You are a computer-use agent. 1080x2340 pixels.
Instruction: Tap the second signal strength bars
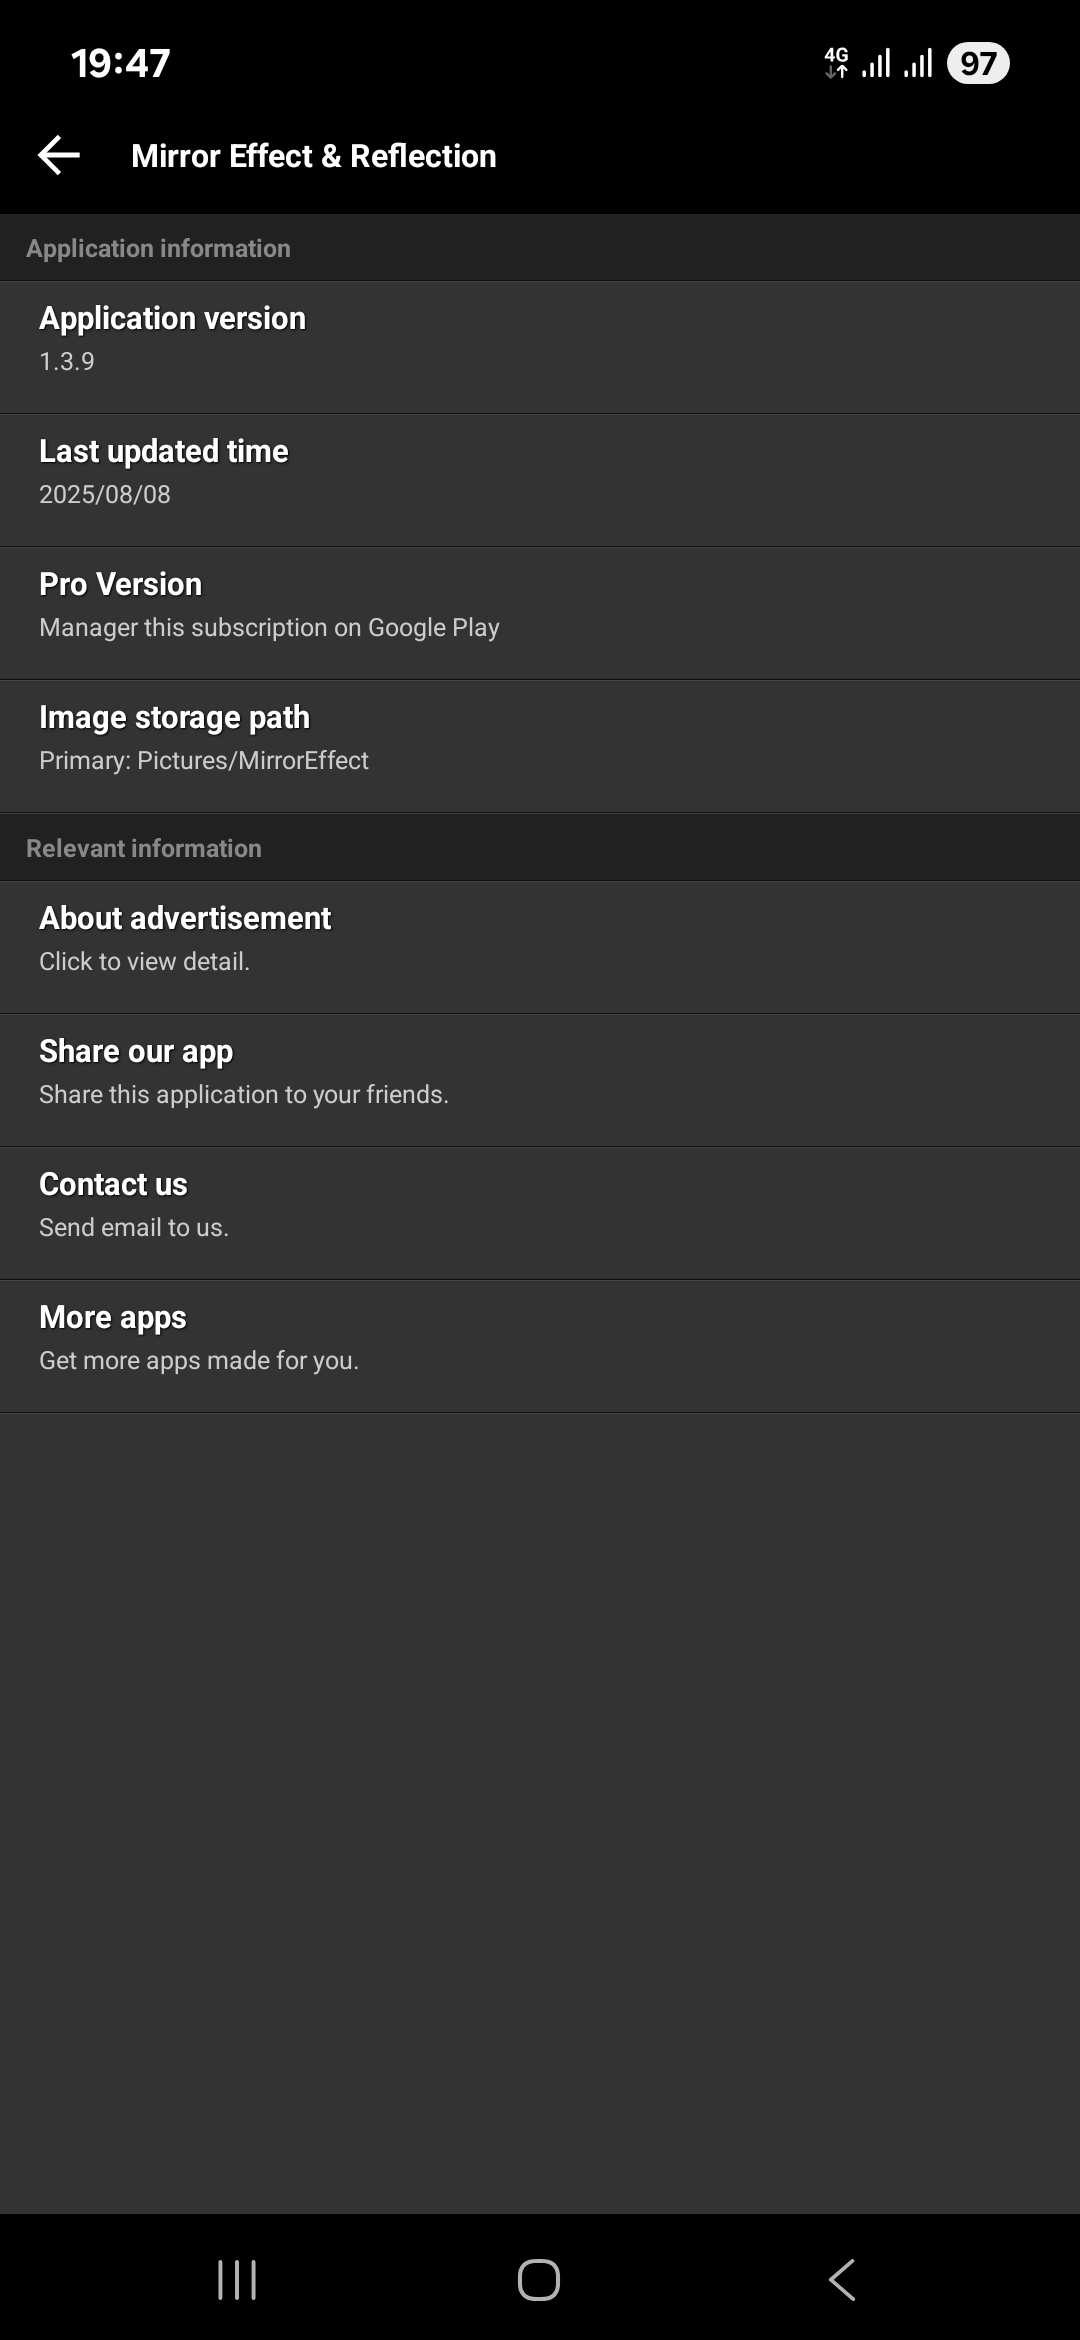coord(918,63)
